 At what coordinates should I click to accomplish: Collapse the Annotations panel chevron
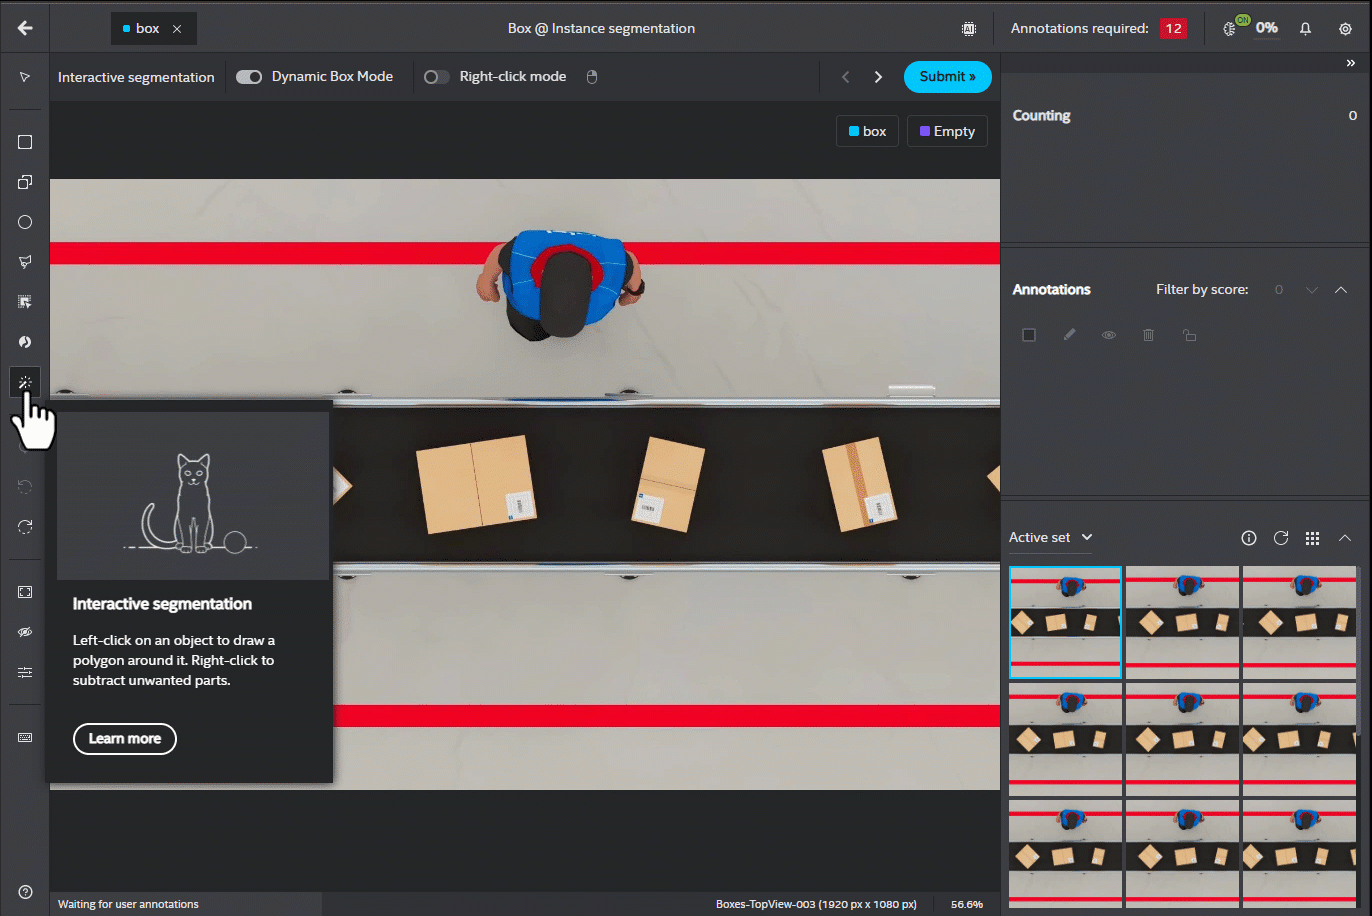tap(1341, 290)
